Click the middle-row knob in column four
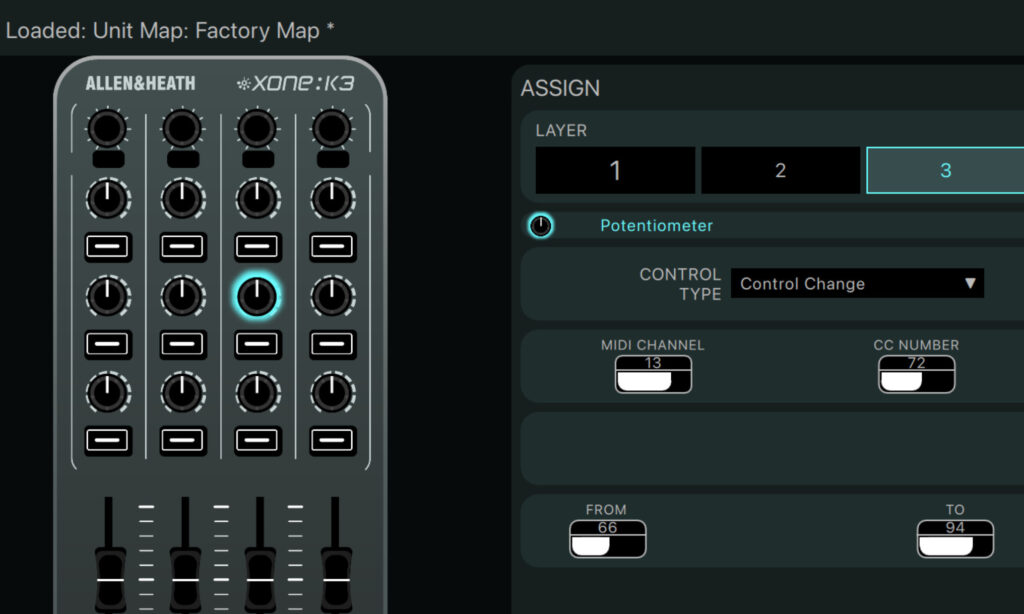 point(332,294)
